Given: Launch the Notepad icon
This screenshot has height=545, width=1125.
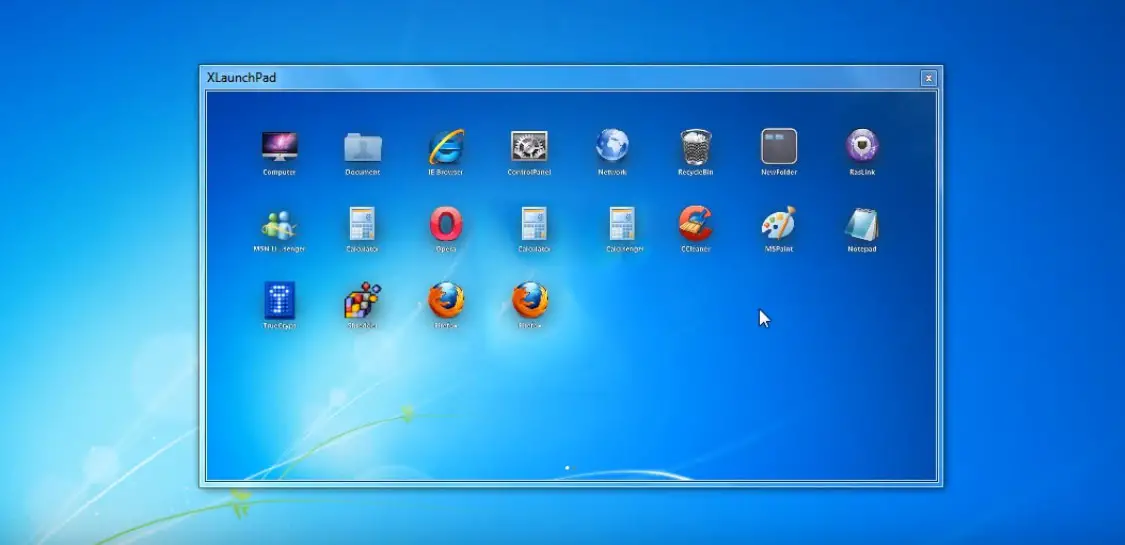Looking at the screenshot, I should (x=862, y=224).
